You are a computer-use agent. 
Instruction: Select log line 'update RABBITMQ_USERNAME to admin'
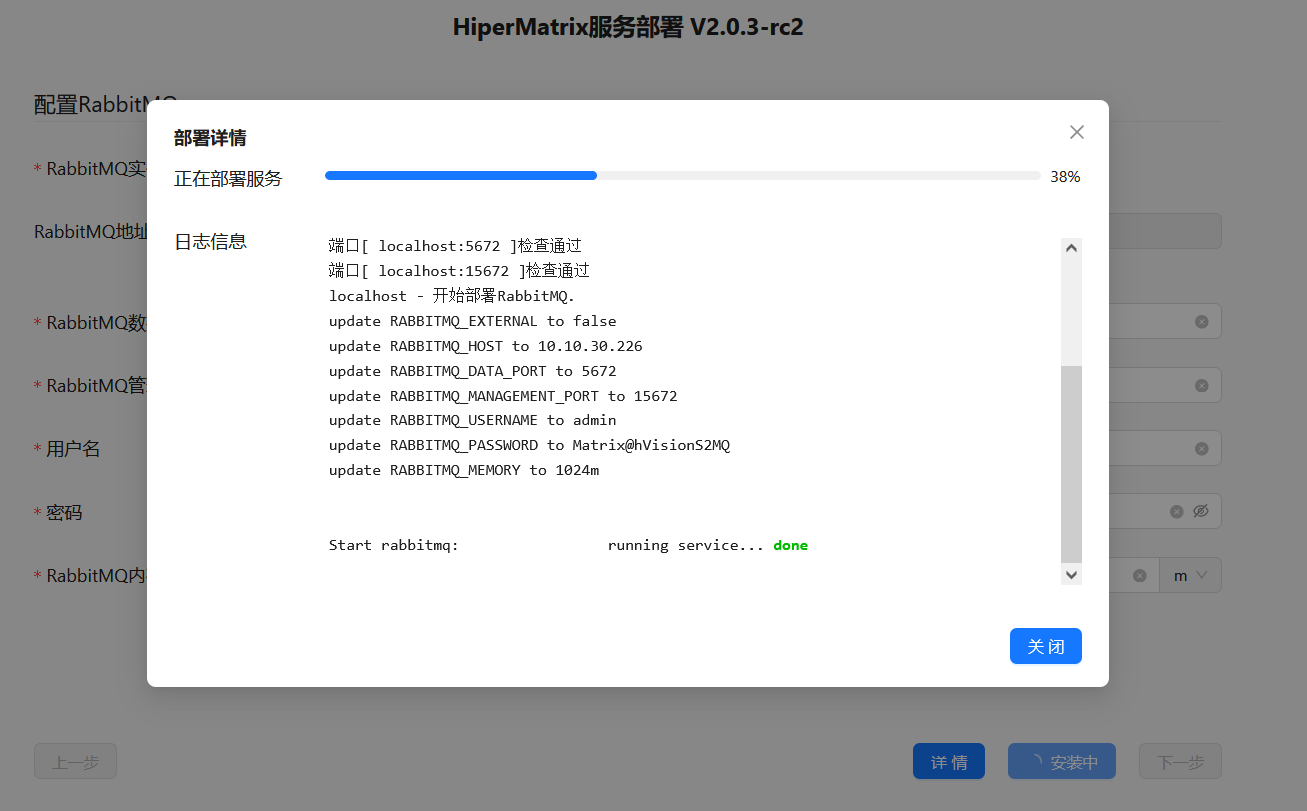click(x=473, y=420)
